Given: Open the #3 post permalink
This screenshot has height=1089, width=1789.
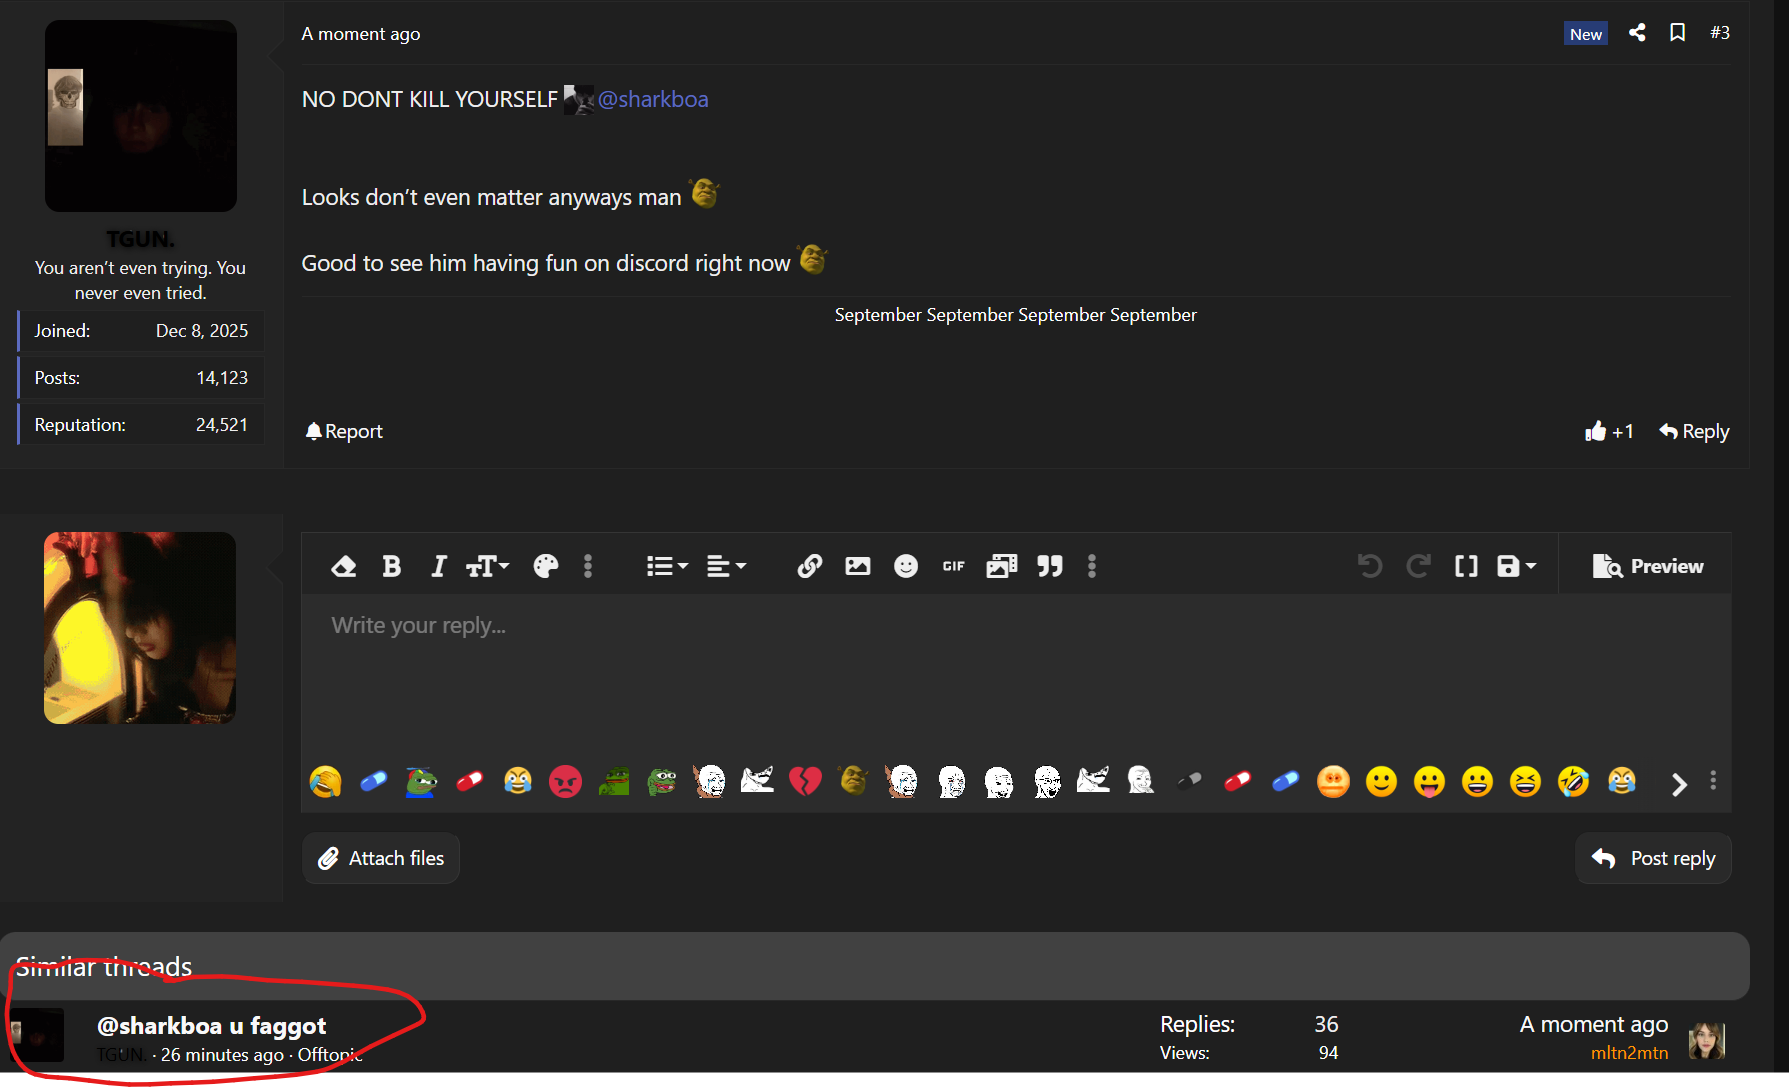Looking at the screenshot, I should 1720,33.
